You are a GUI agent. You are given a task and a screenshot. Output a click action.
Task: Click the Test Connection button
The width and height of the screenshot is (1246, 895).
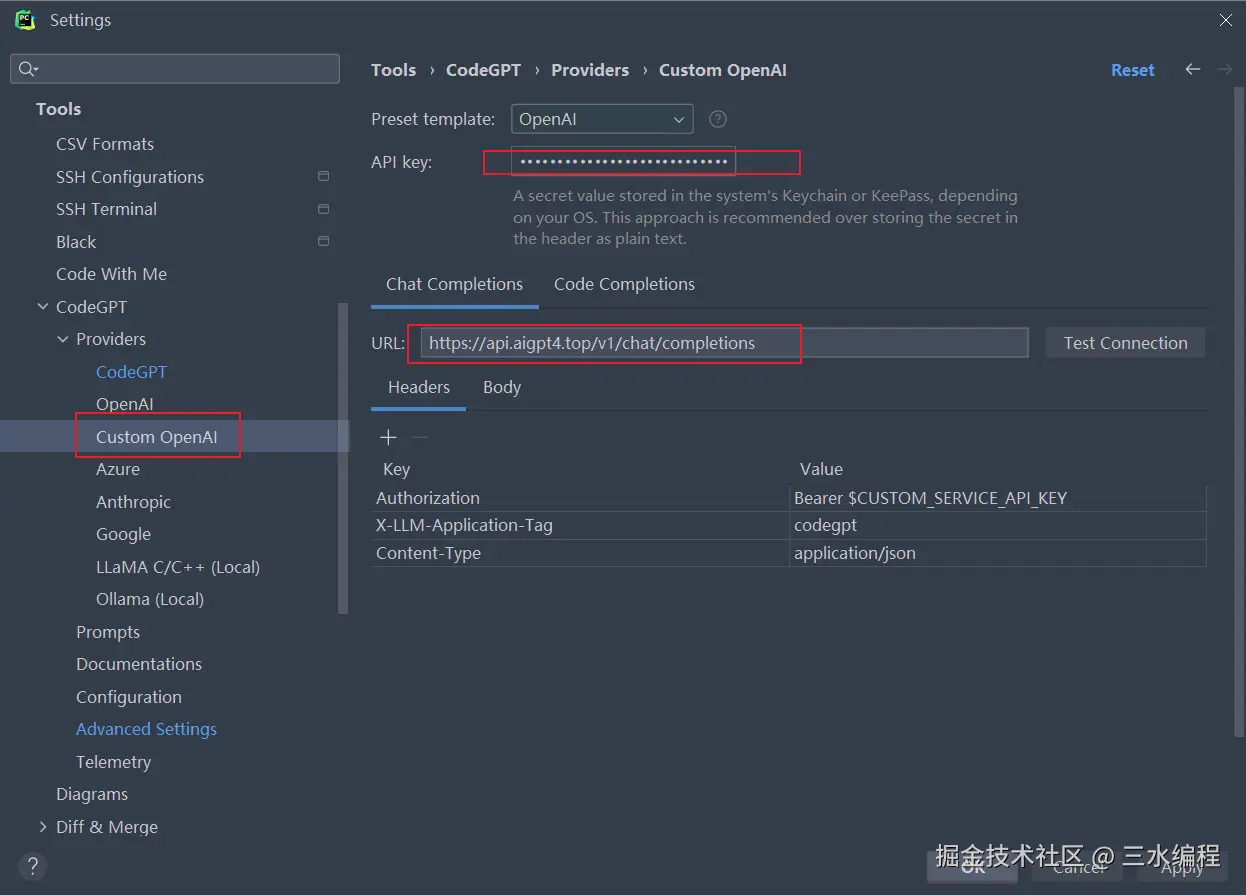1126,343
